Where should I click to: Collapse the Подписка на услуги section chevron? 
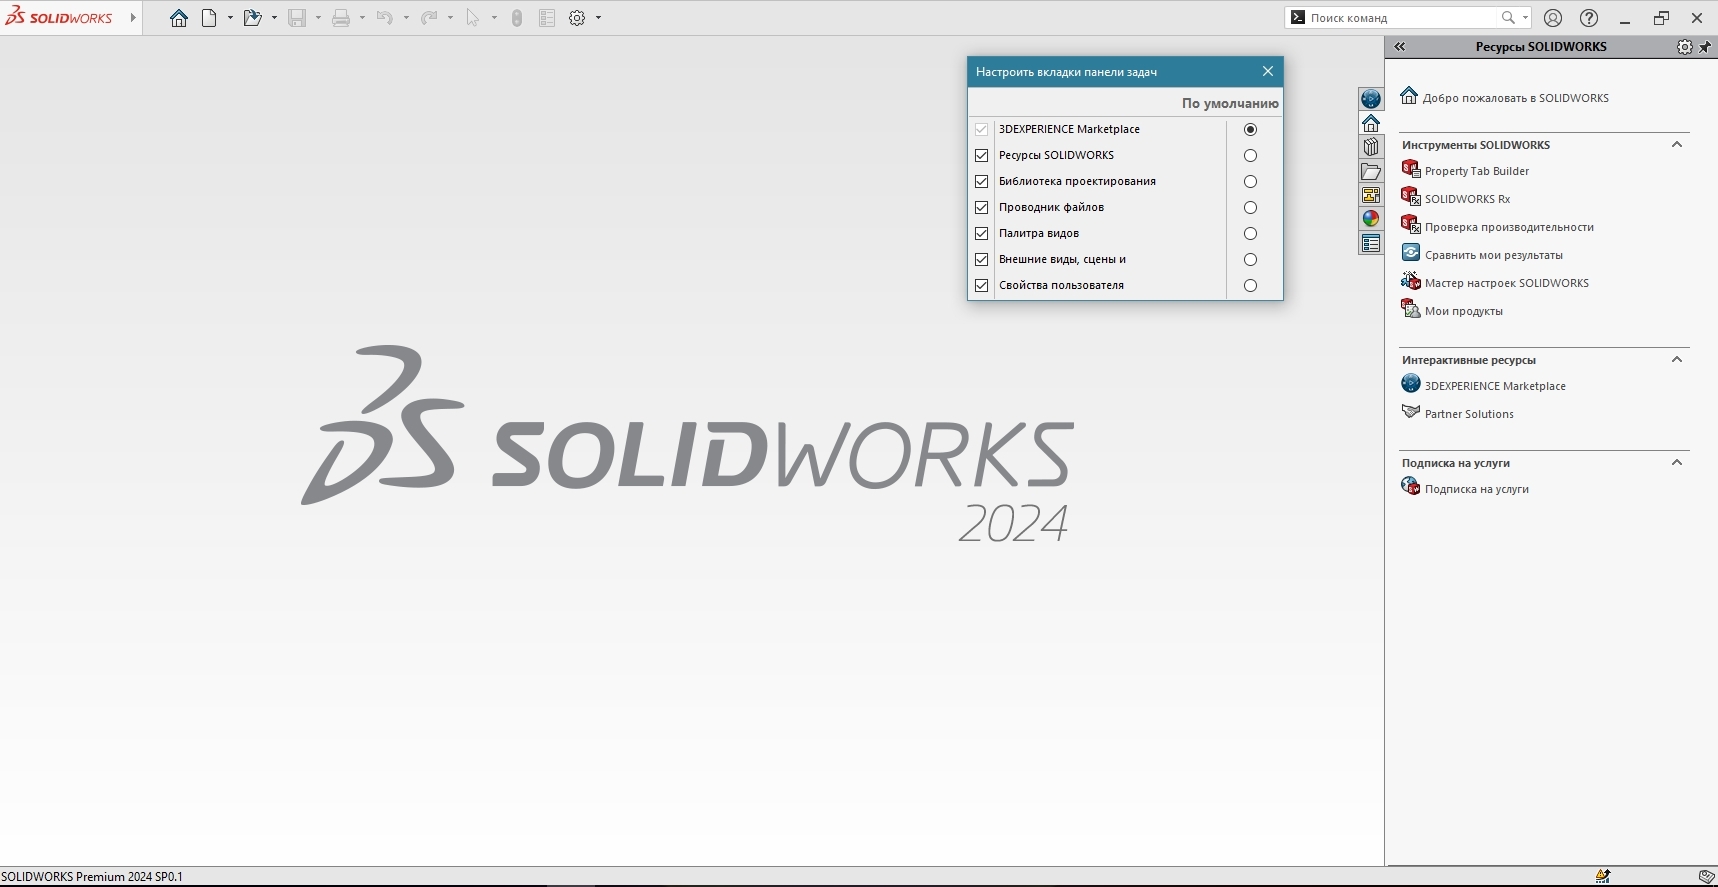click(1677, 463)
